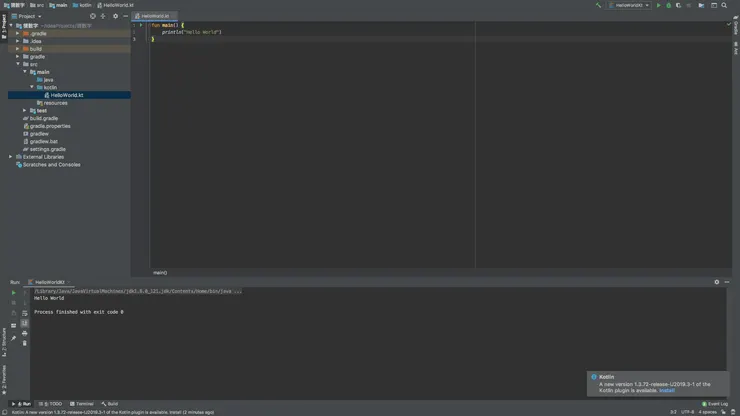Toggle soft-wrap in Run console

pyautogui.click(x=25, y=313)
